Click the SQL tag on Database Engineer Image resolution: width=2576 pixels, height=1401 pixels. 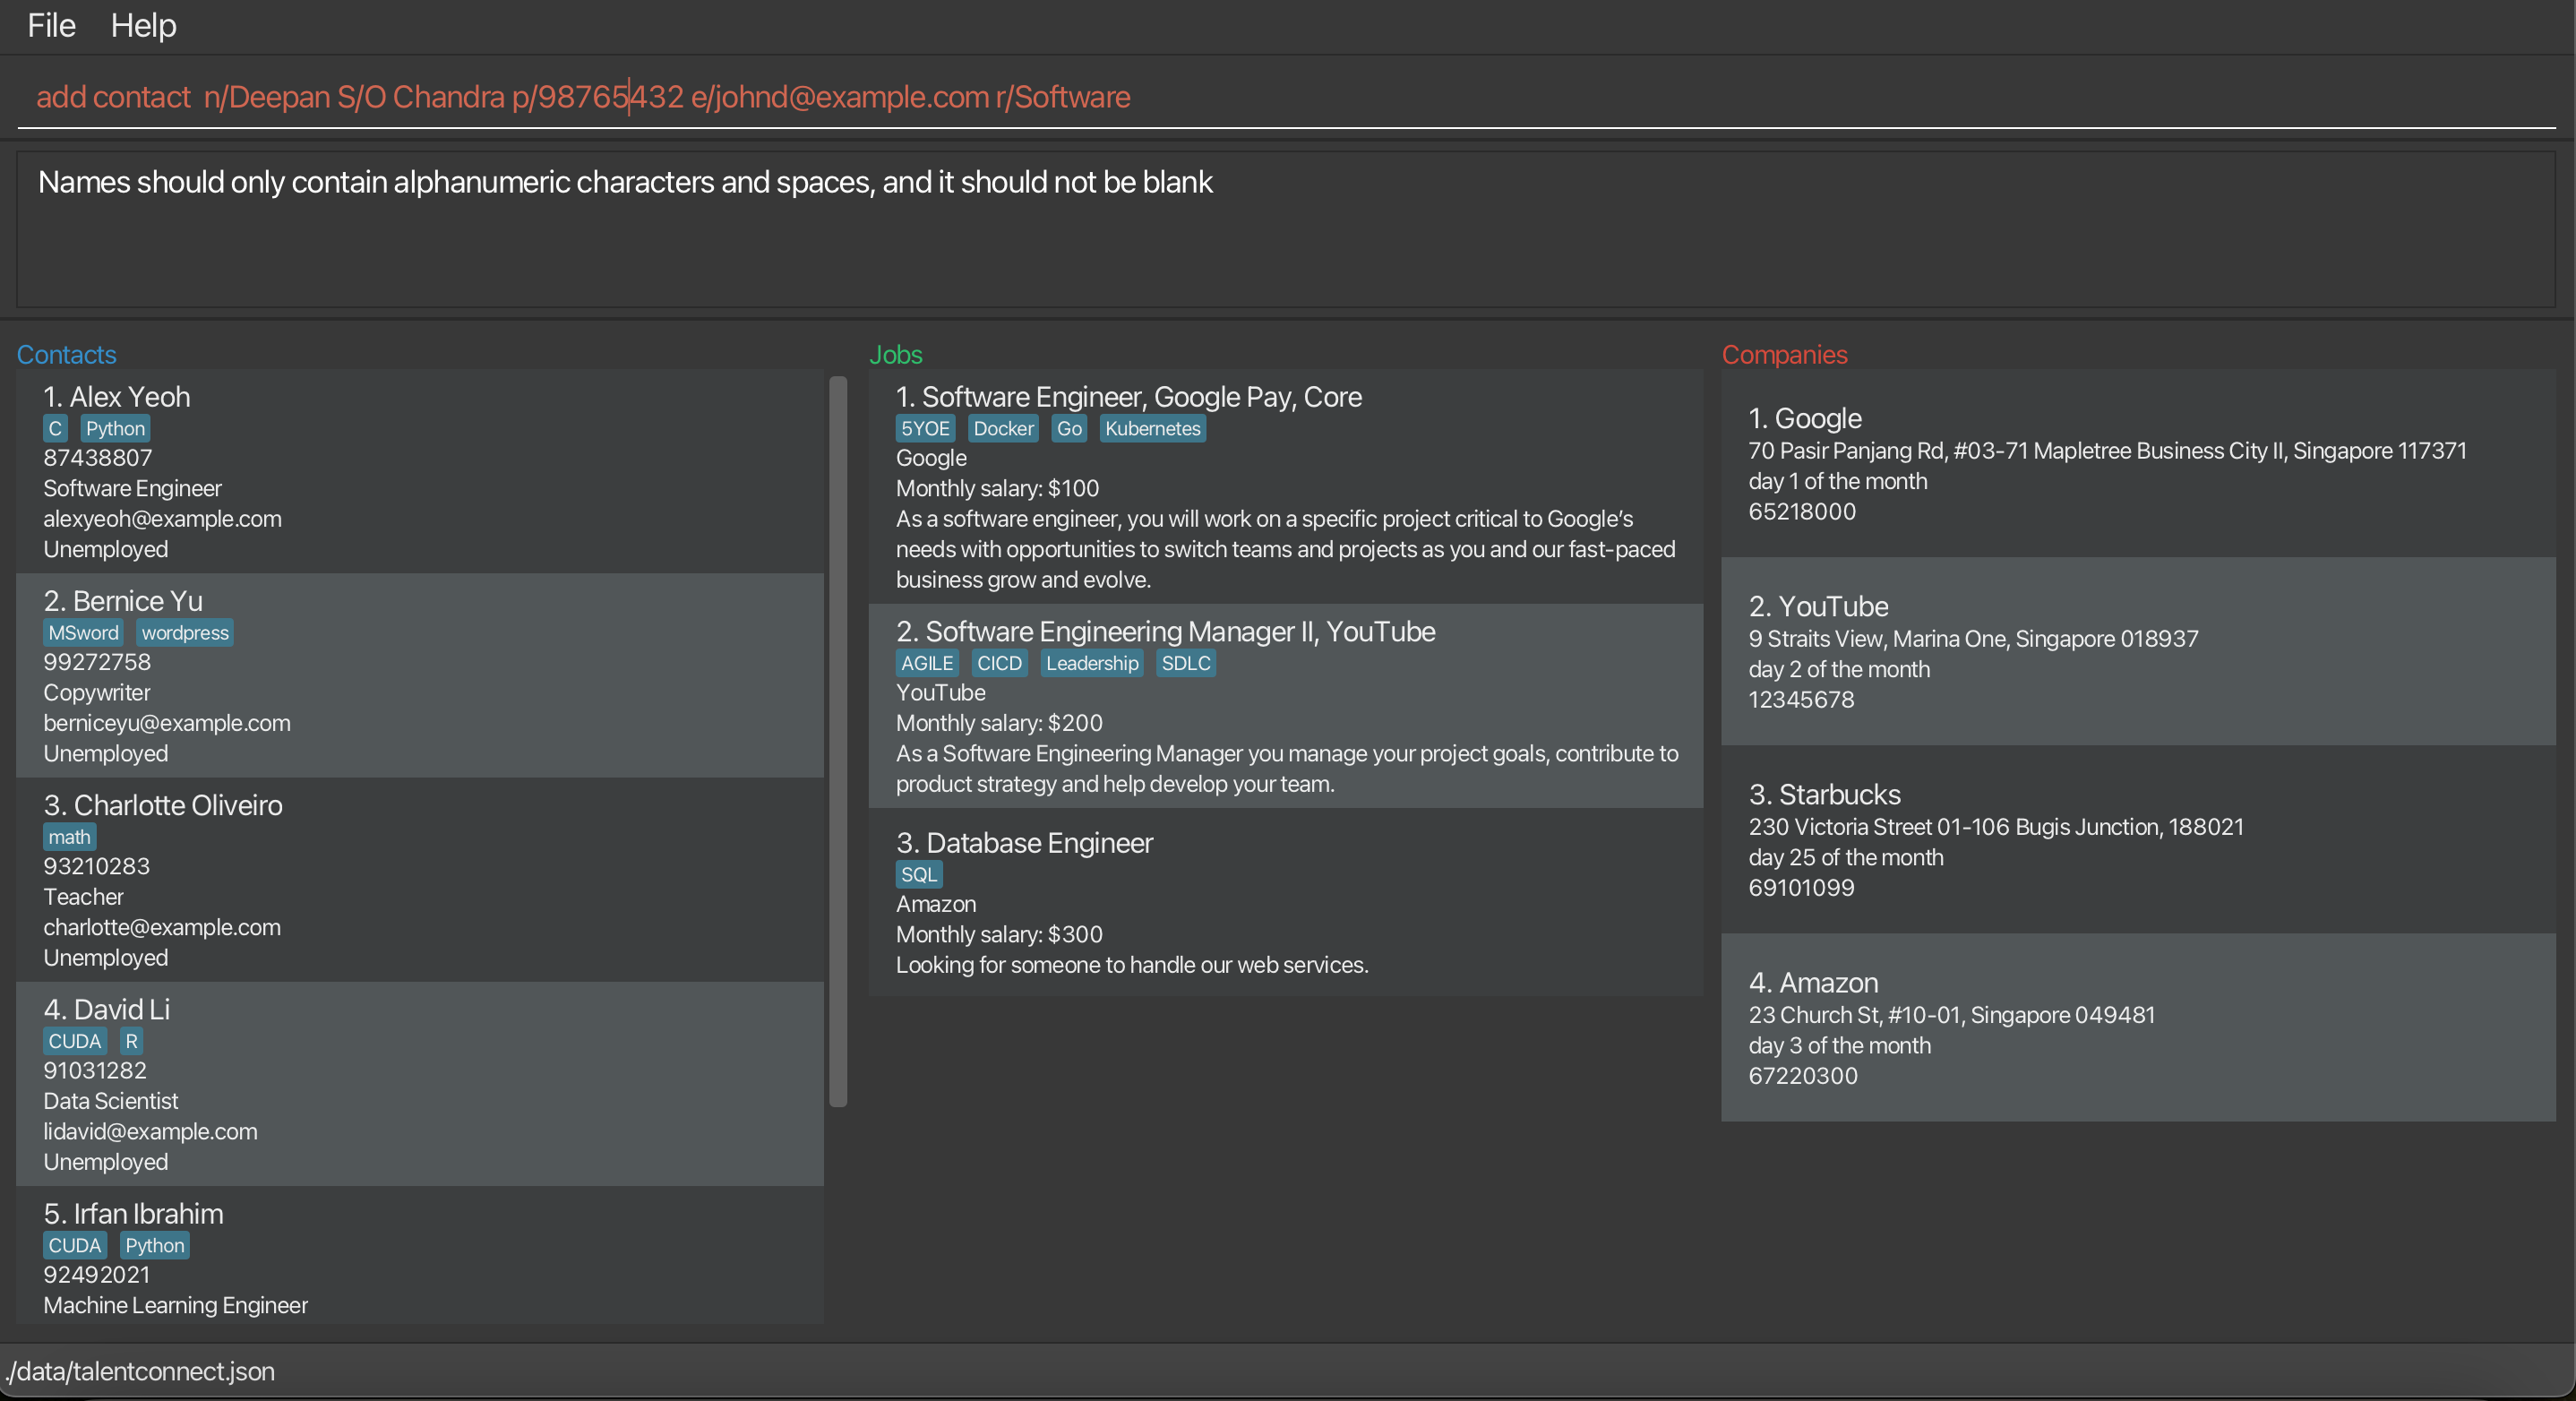point(918,875)
